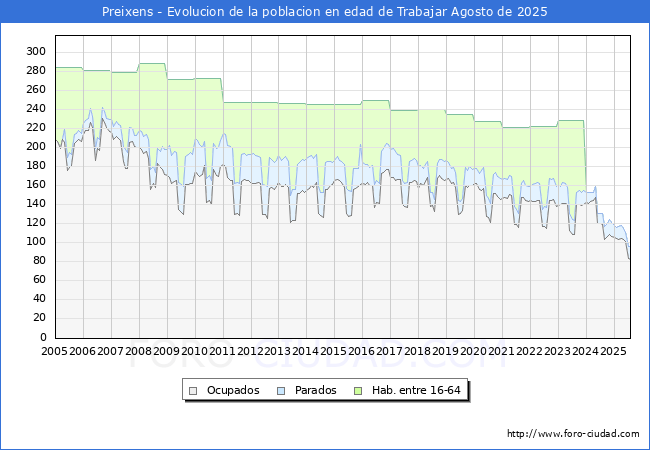Click the 2013 x-axis year label
The height and width of the screenshot is (450, 650).
point(277,351)
